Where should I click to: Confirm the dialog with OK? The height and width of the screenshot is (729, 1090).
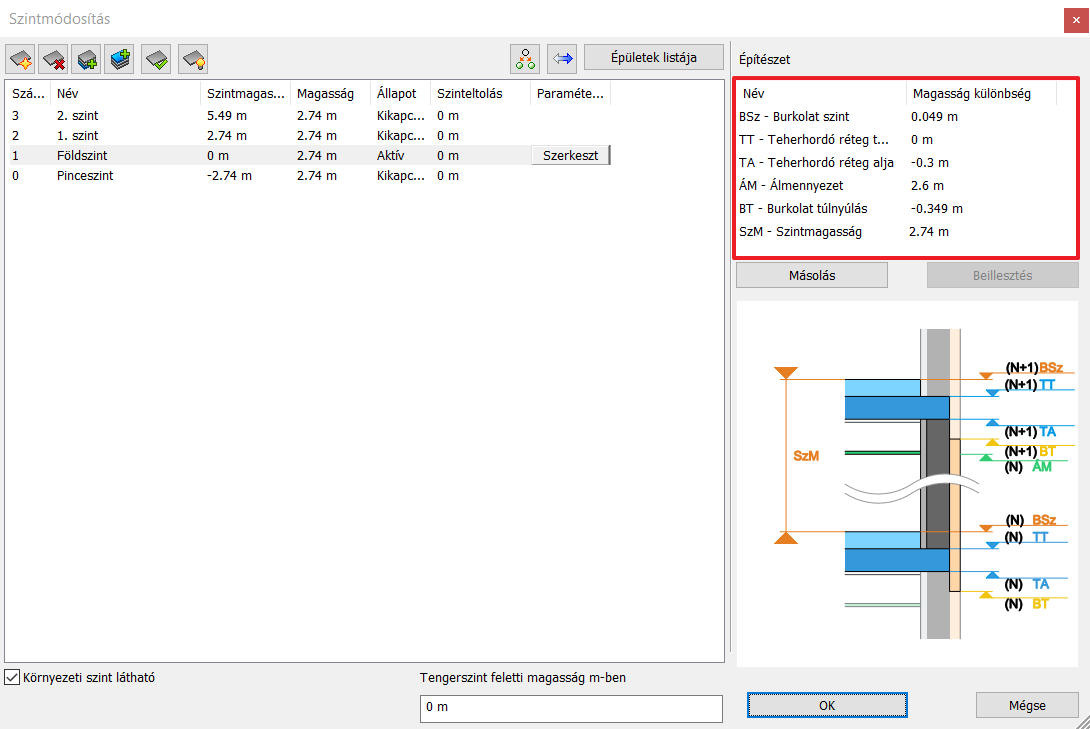(827, 705)
